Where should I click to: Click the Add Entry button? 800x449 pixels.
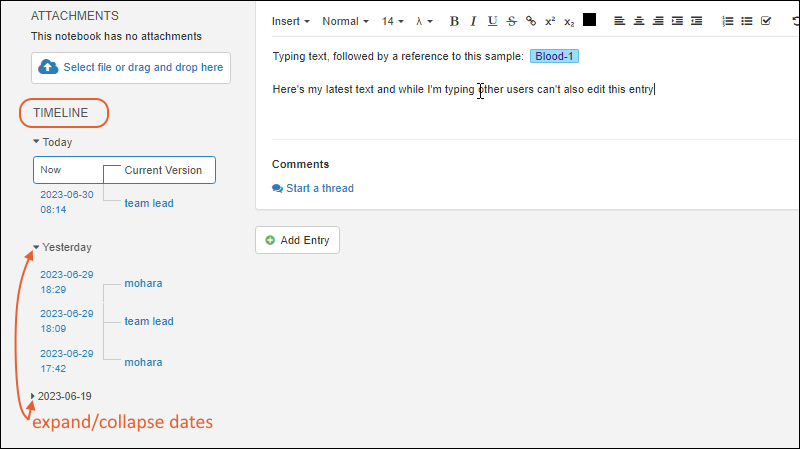[297, 240]
